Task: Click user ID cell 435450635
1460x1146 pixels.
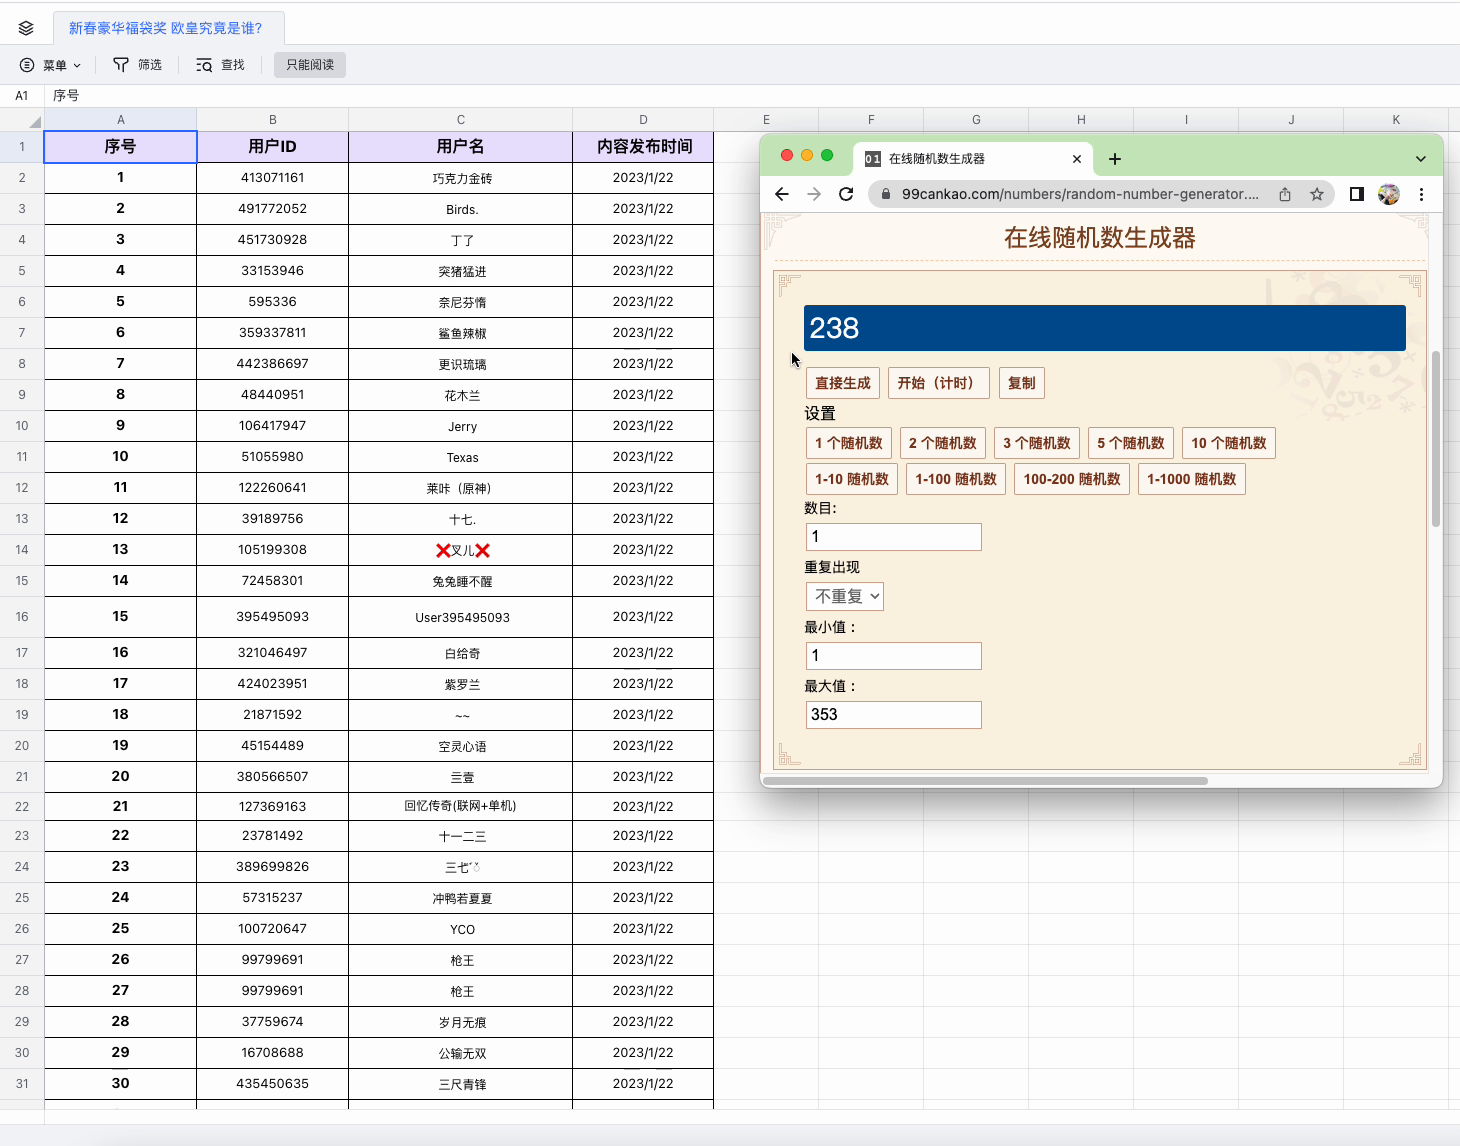Action: (273, 1084)
